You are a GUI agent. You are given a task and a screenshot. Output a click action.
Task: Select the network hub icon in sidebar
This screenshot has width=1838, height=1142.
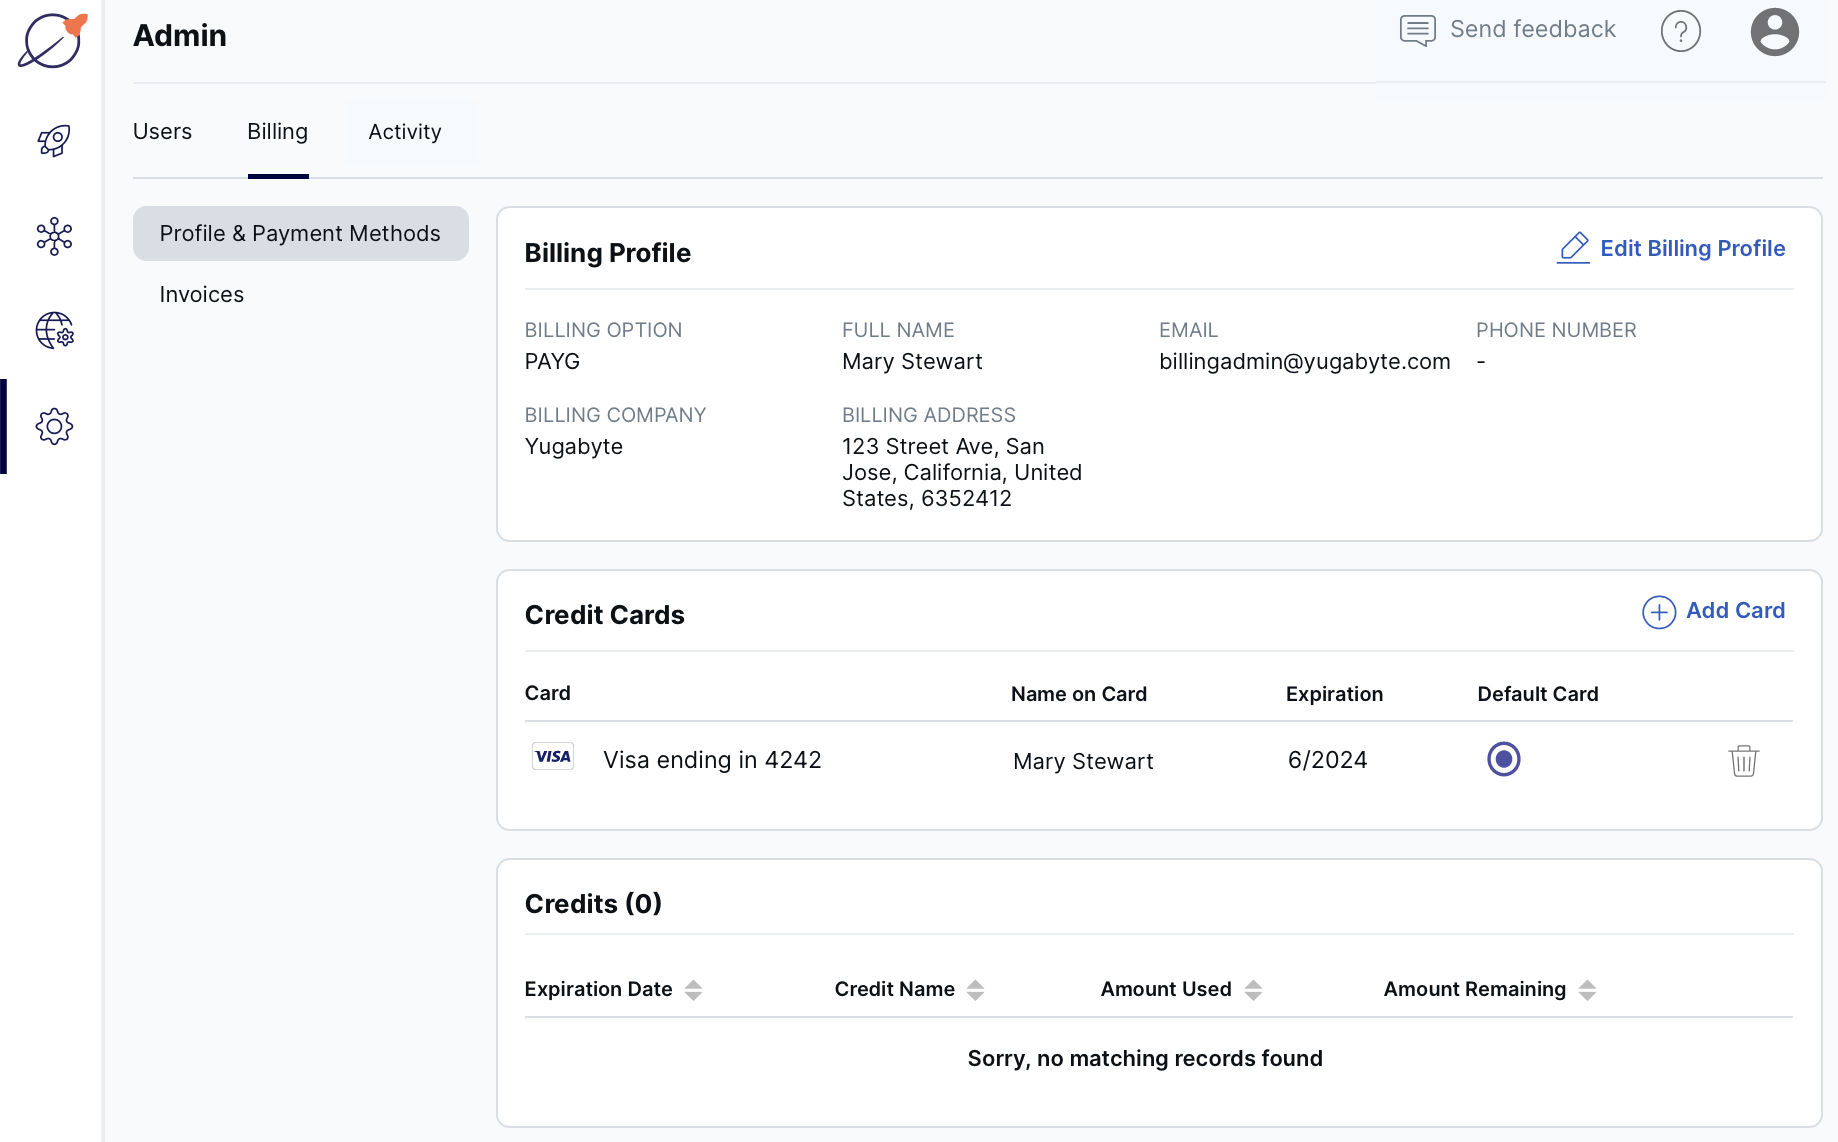53,236
